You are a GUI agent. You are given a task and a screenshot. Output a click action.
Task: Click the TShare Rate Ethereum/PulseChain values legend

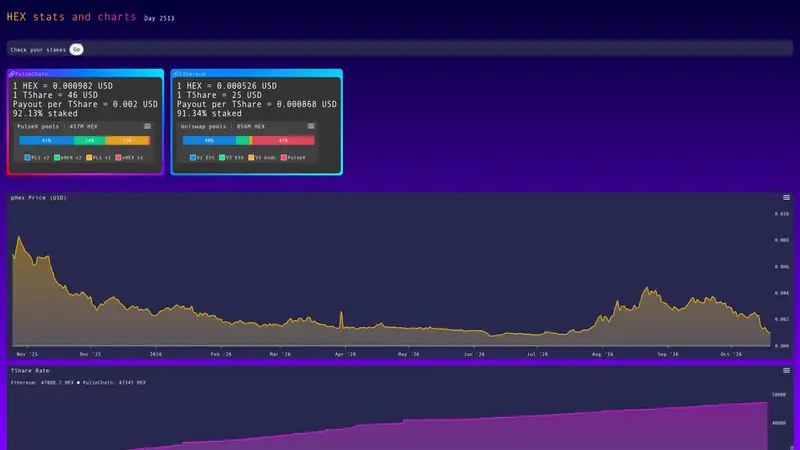[x=78, y=382]
